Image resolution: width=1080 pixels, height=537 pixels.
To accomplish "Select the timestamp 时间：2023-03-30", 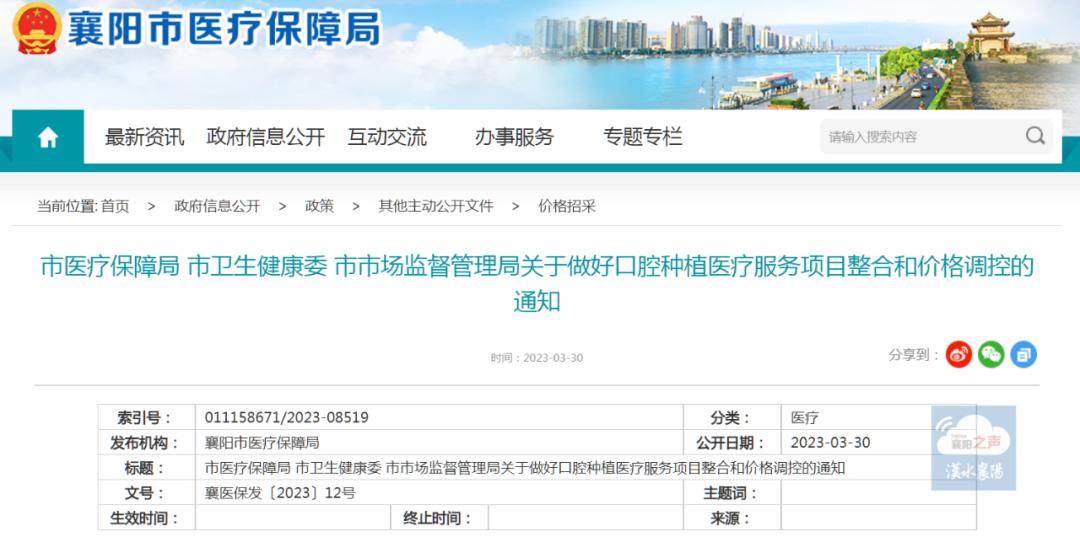I will pyautogui.click(x=537, y=358).
